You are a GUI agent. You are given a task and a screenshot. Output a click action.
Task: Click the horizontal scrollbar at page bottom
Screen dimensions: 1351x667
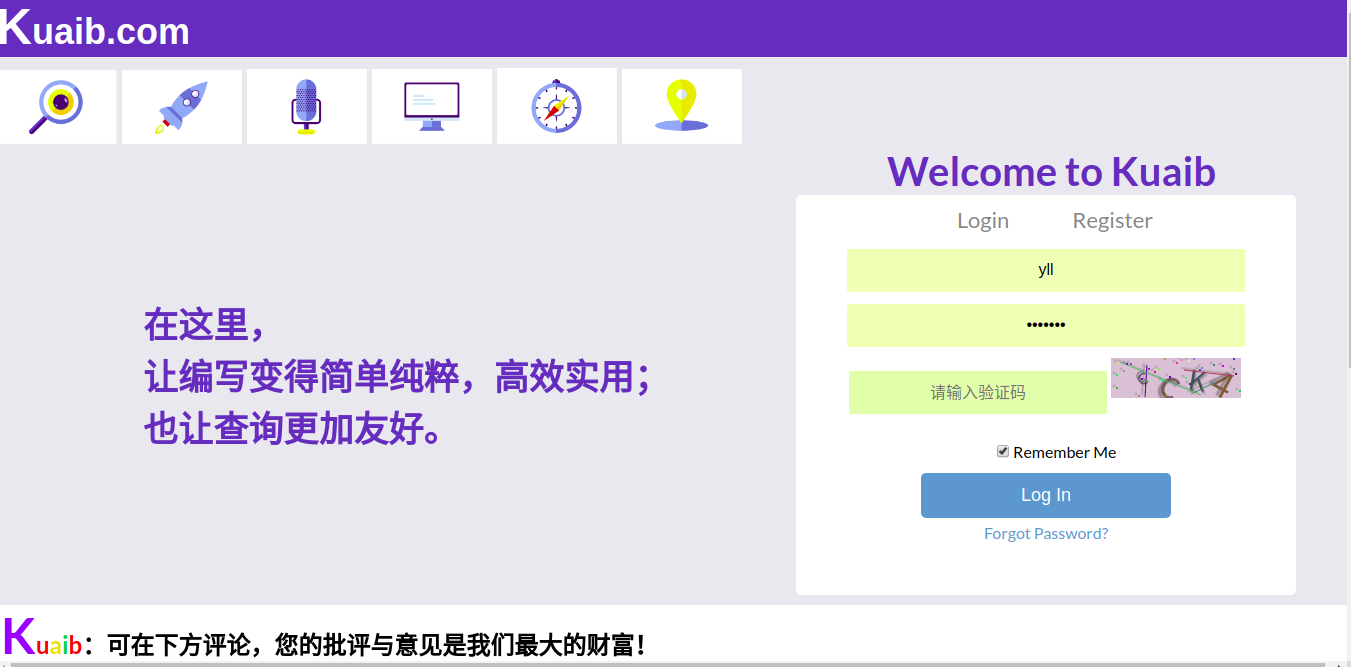click(x=670, y=664)
